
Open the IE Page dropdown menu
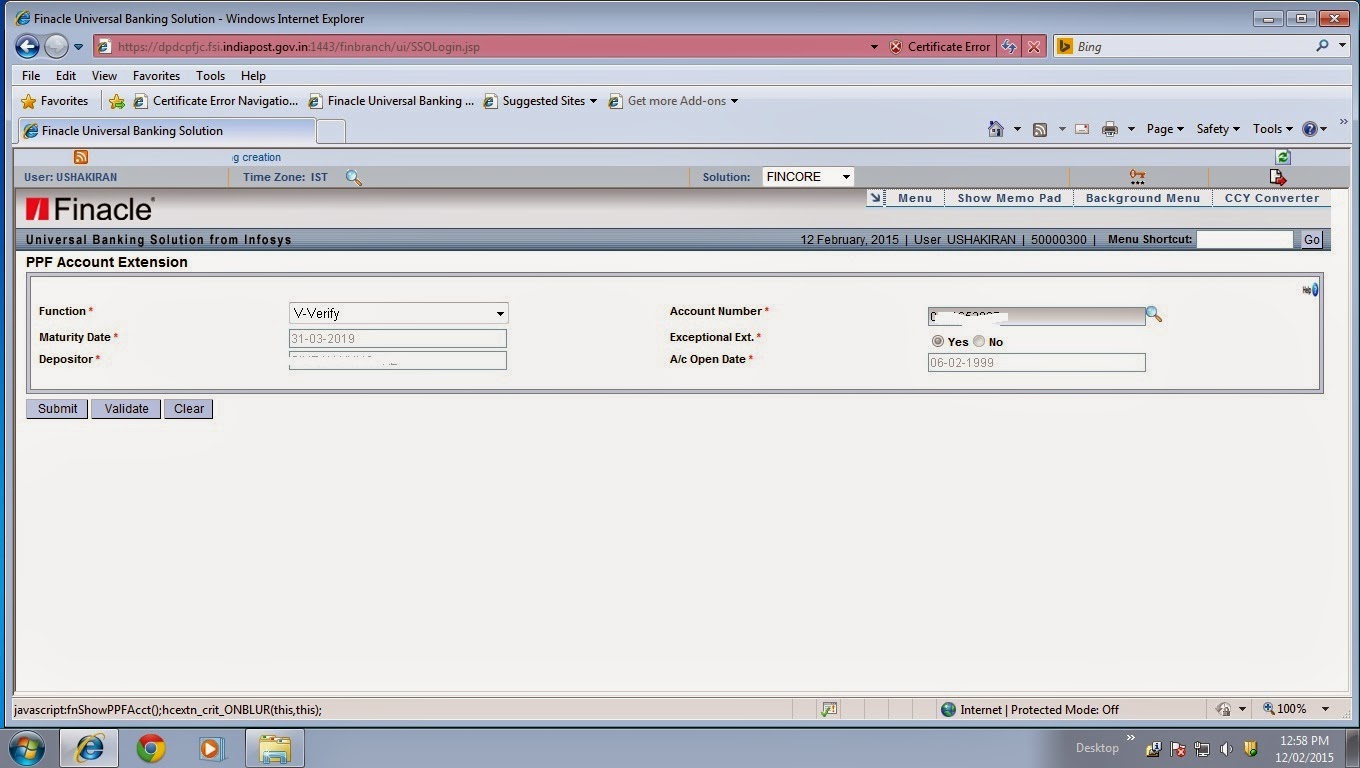(x=1165, y=129)
